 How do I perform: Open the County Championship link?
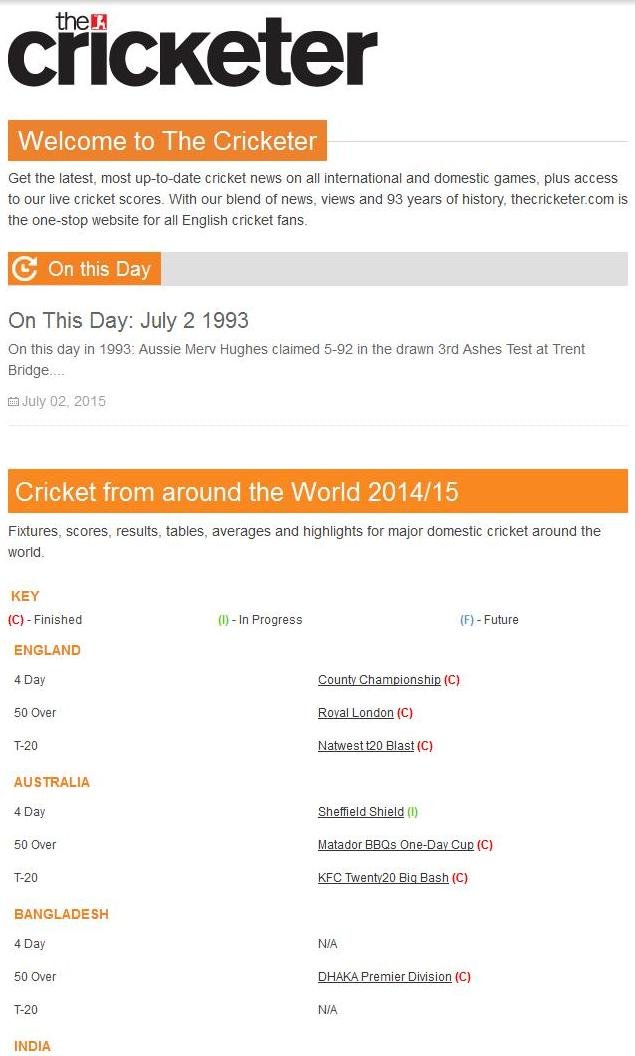[379, 680]
